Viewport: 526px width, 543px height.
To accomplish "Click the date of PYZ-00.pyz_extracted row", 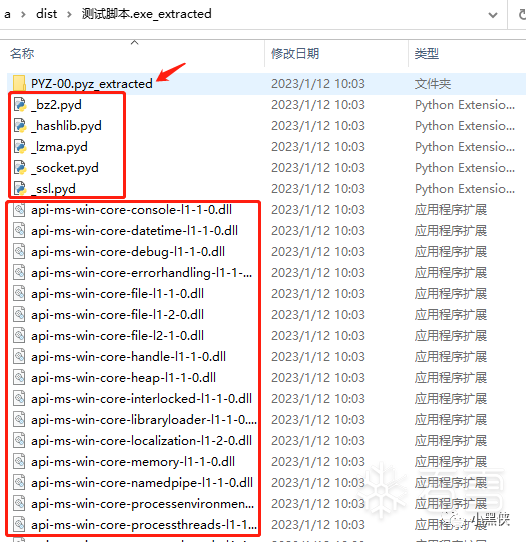I will pos(318,83).
